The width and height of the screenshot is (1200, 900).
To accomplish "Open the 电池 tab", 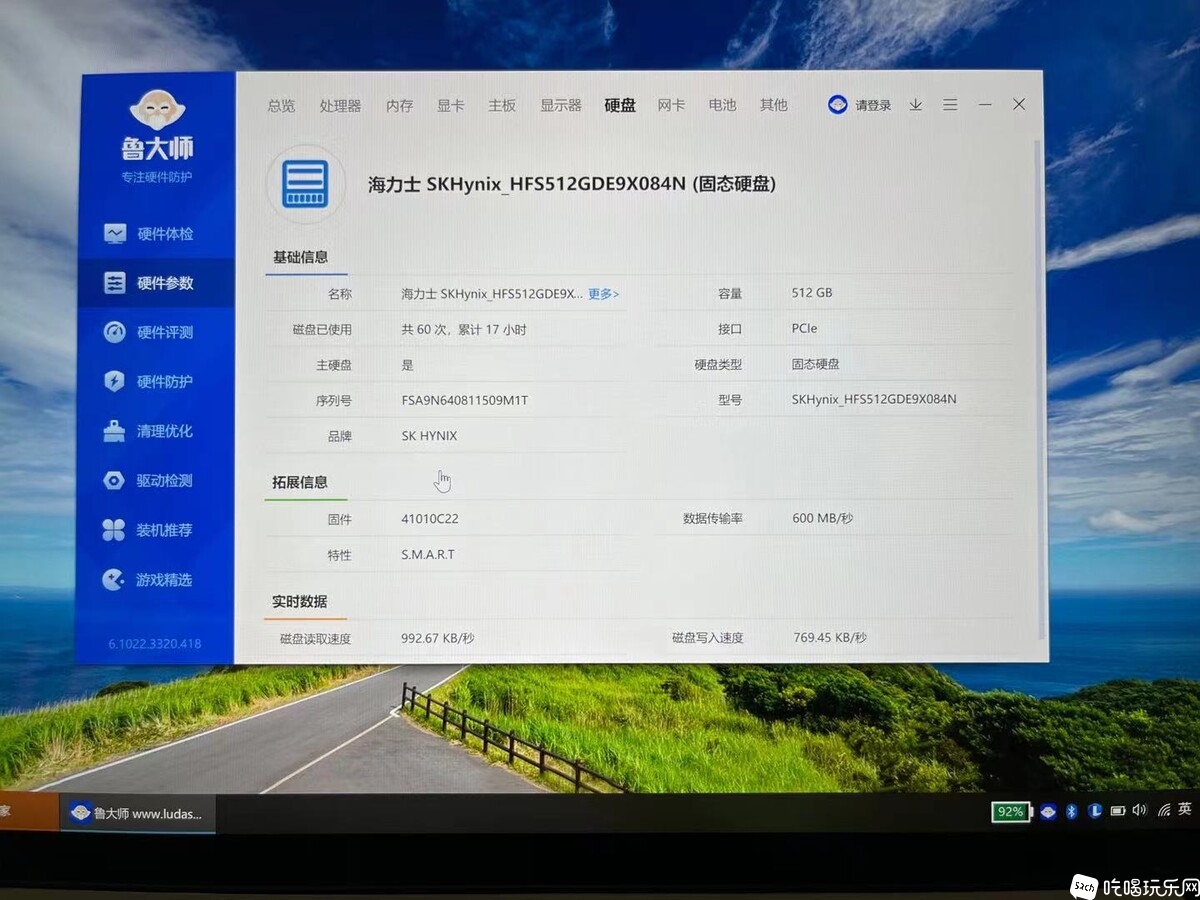I will coord(722,105).
